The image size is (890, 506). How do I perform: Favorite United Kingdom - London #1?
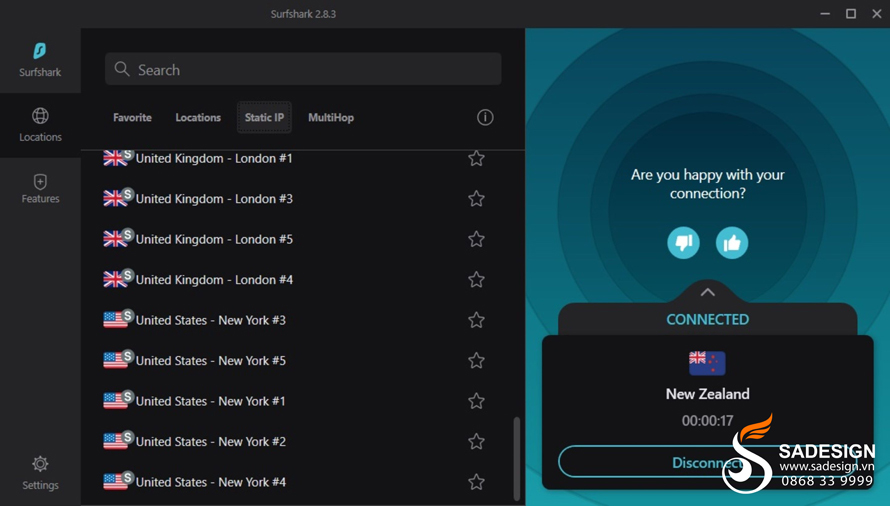pos(476,158)
